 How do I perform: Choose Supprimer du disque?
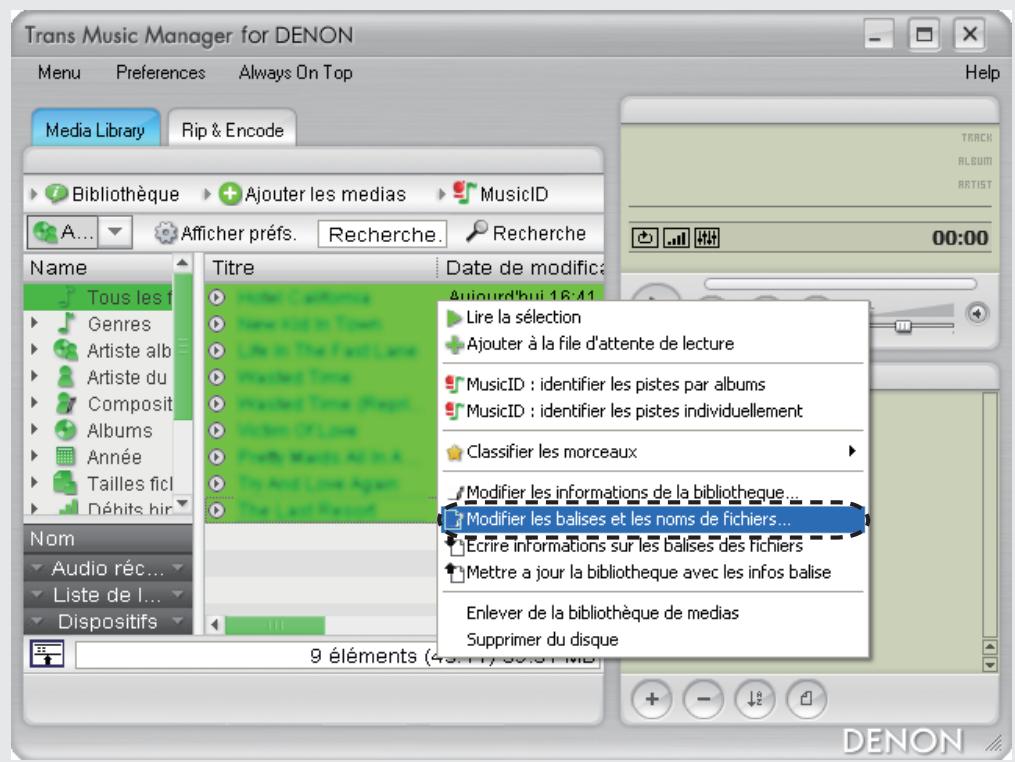click(x=653, y=640)
